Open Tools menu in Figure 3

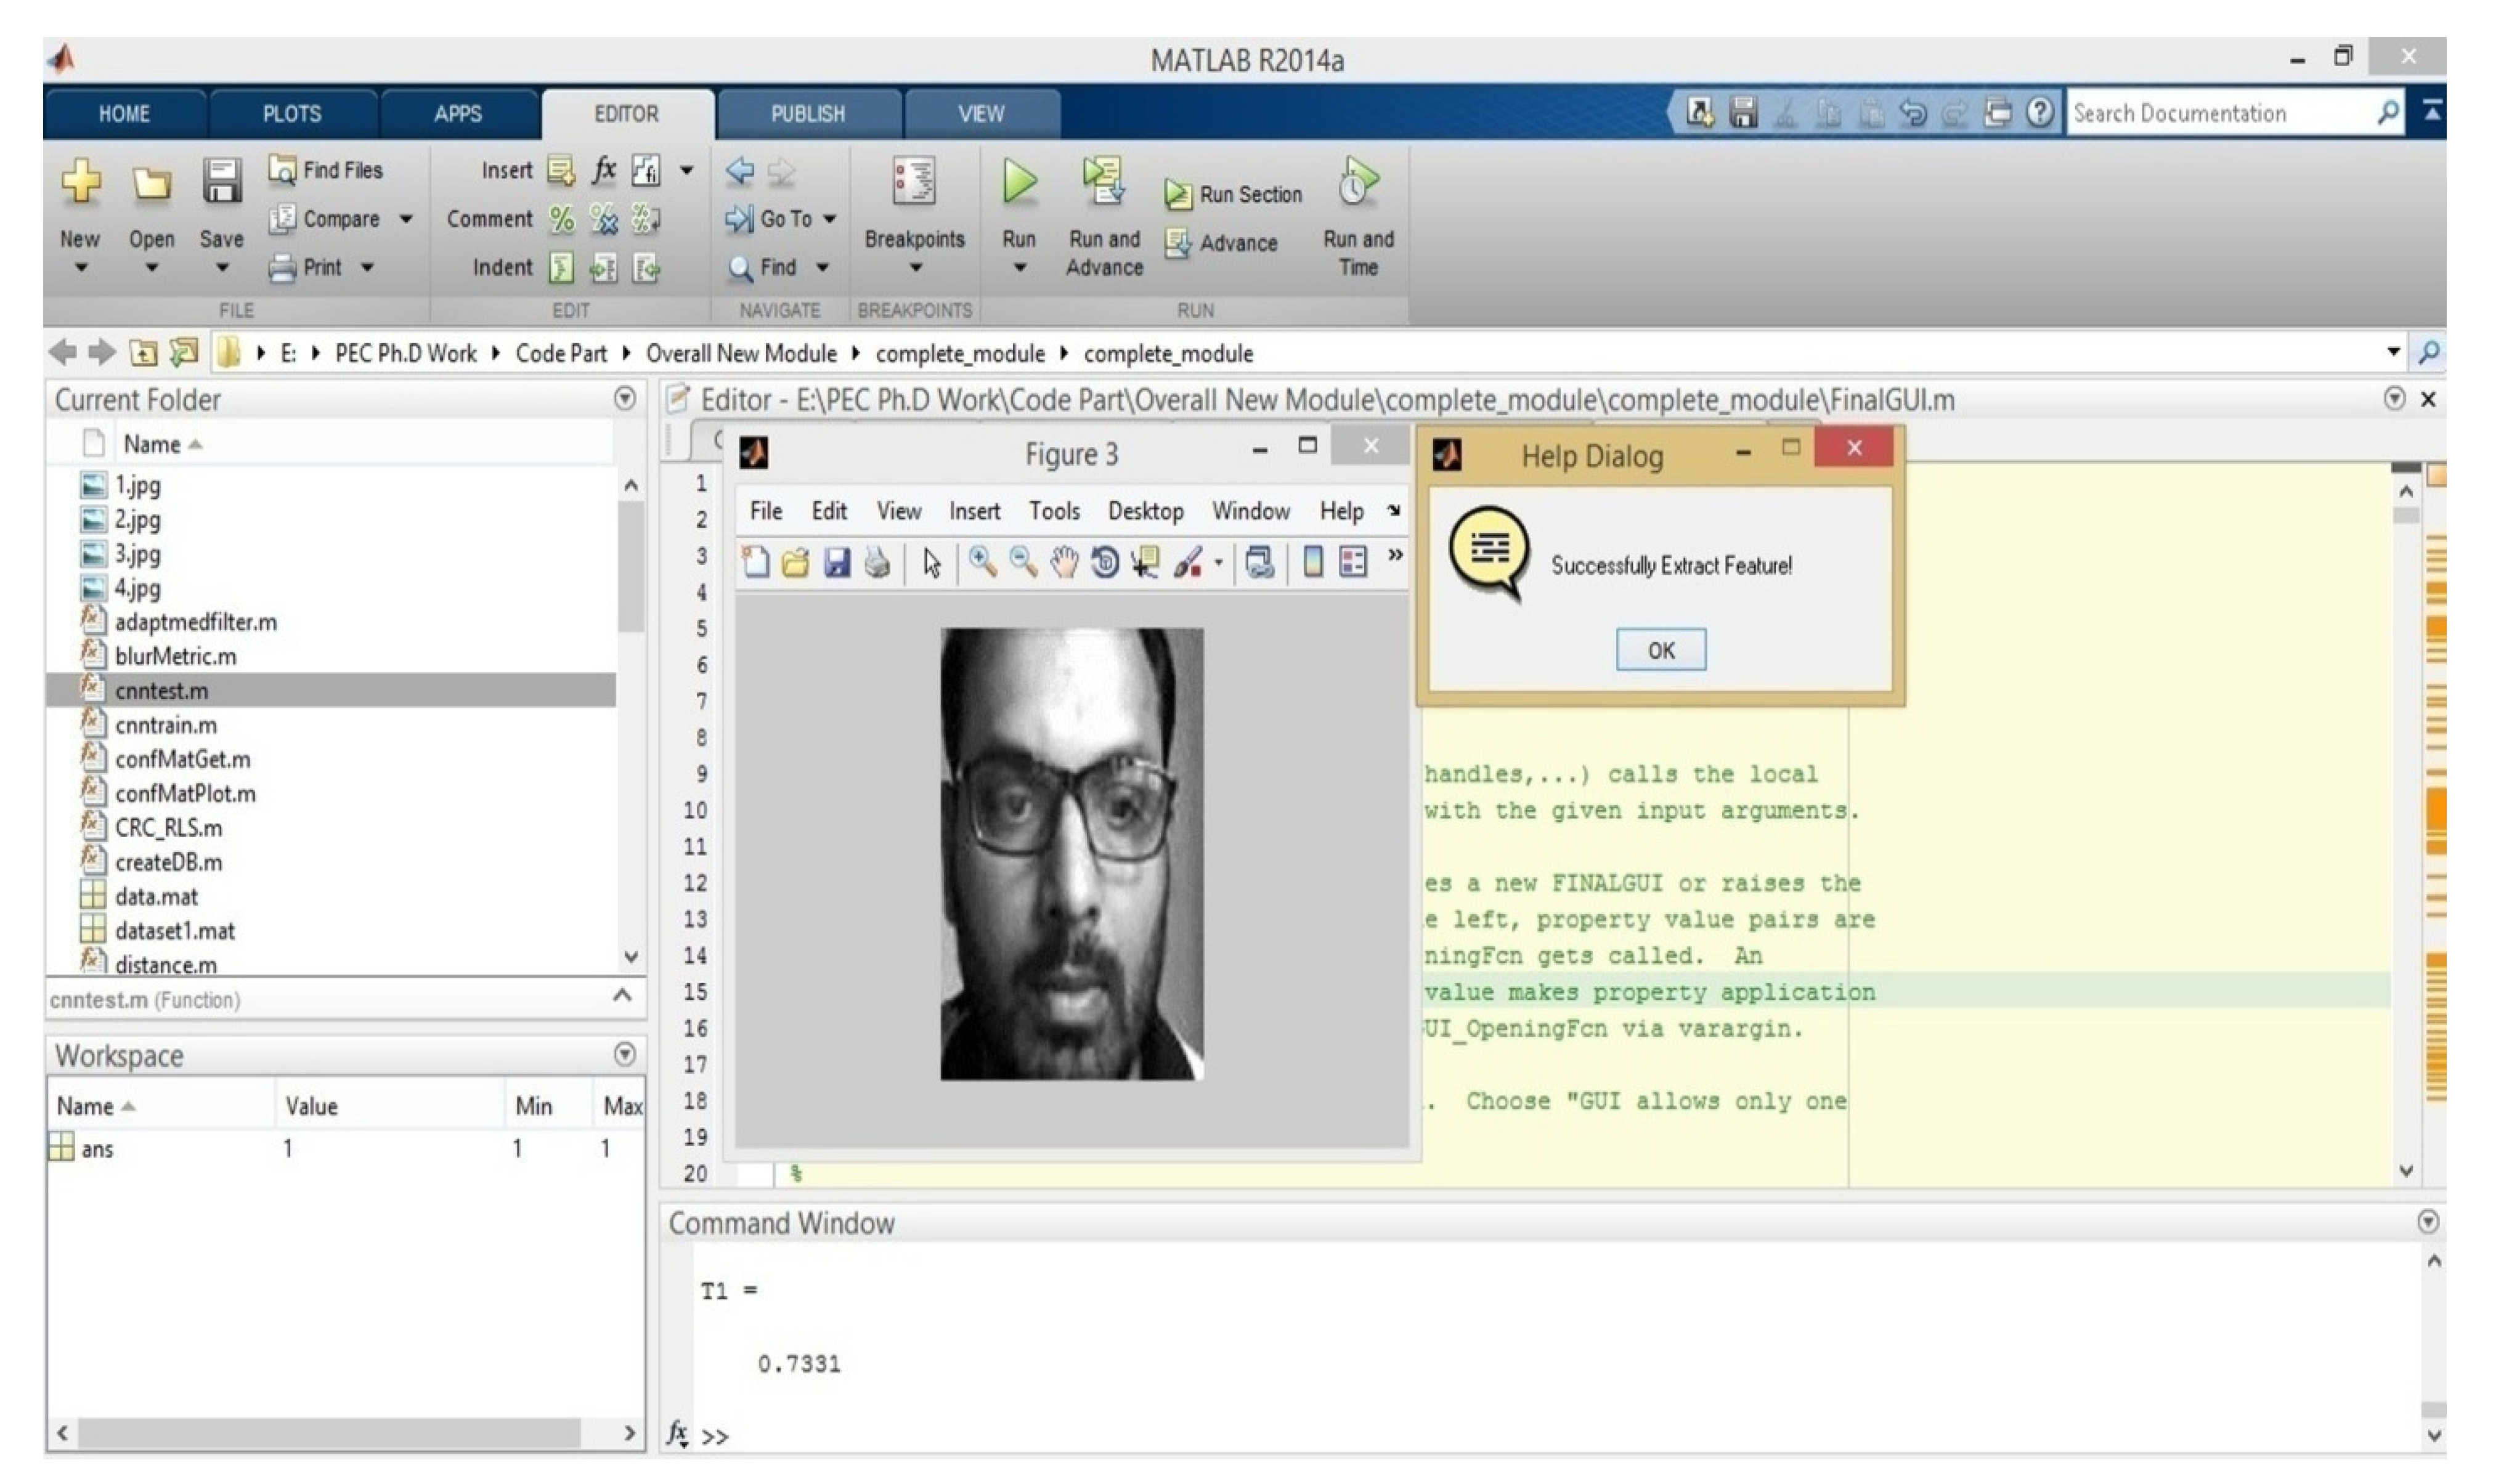tap(1054, 511)
